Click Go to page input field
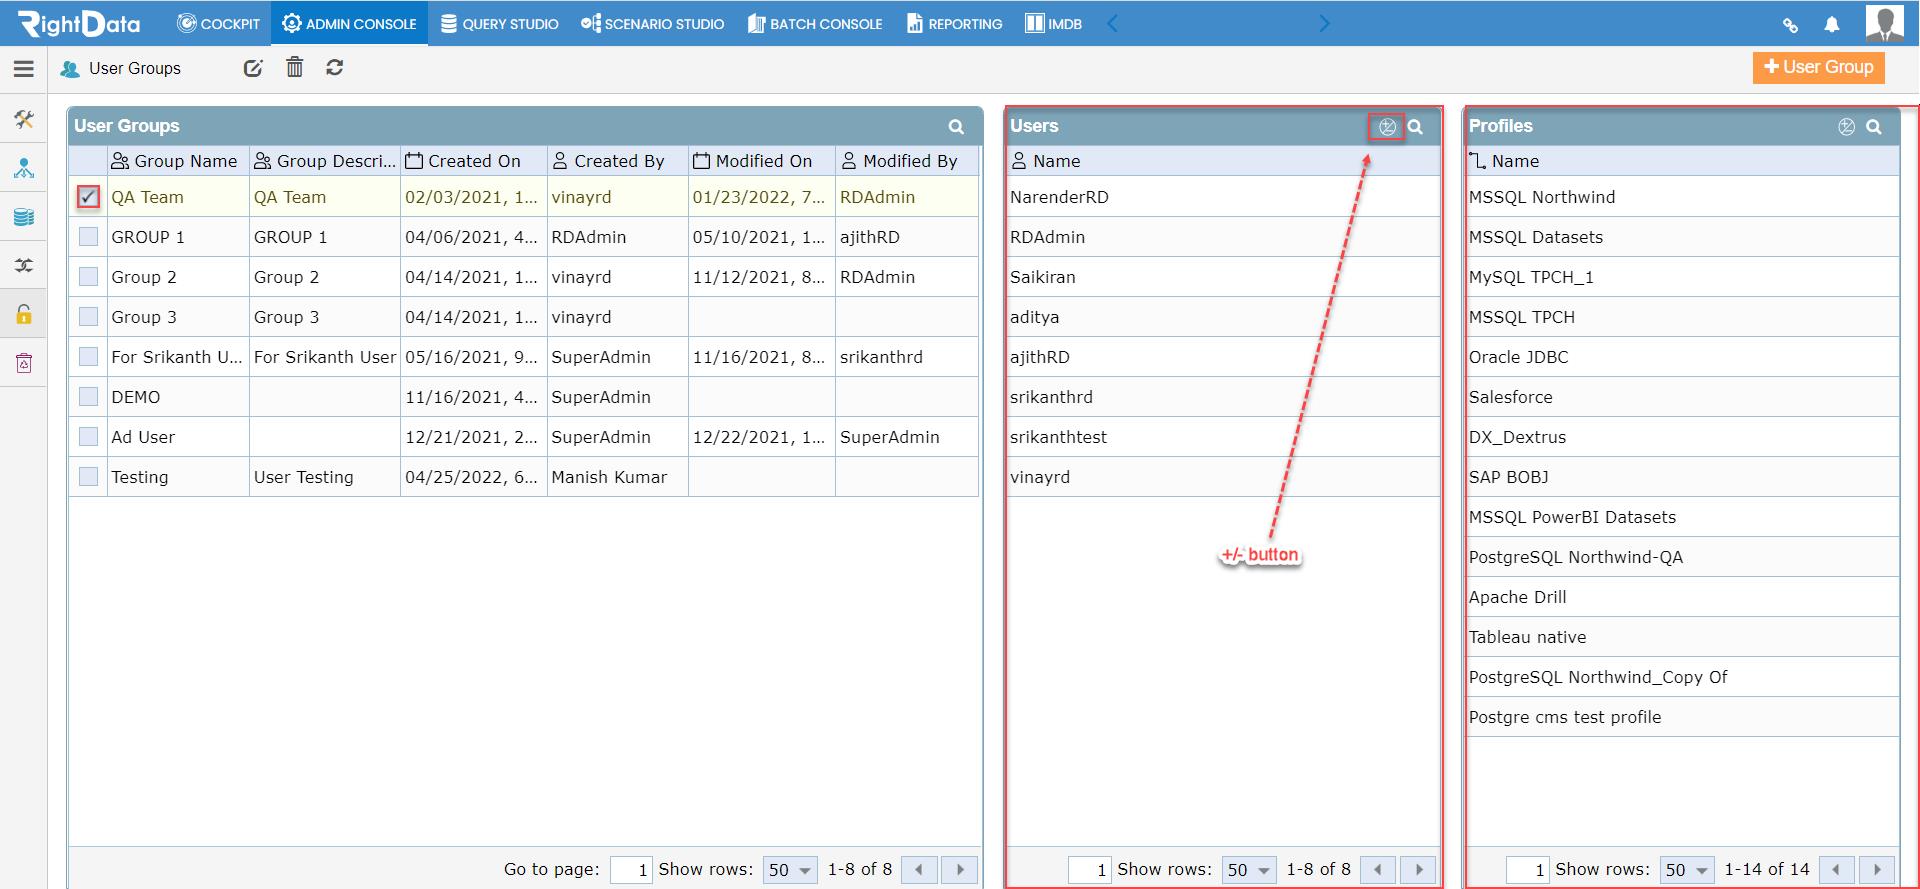Image resolution: width=1920 pixels, height=889 pixels. [x=631, y=870]
